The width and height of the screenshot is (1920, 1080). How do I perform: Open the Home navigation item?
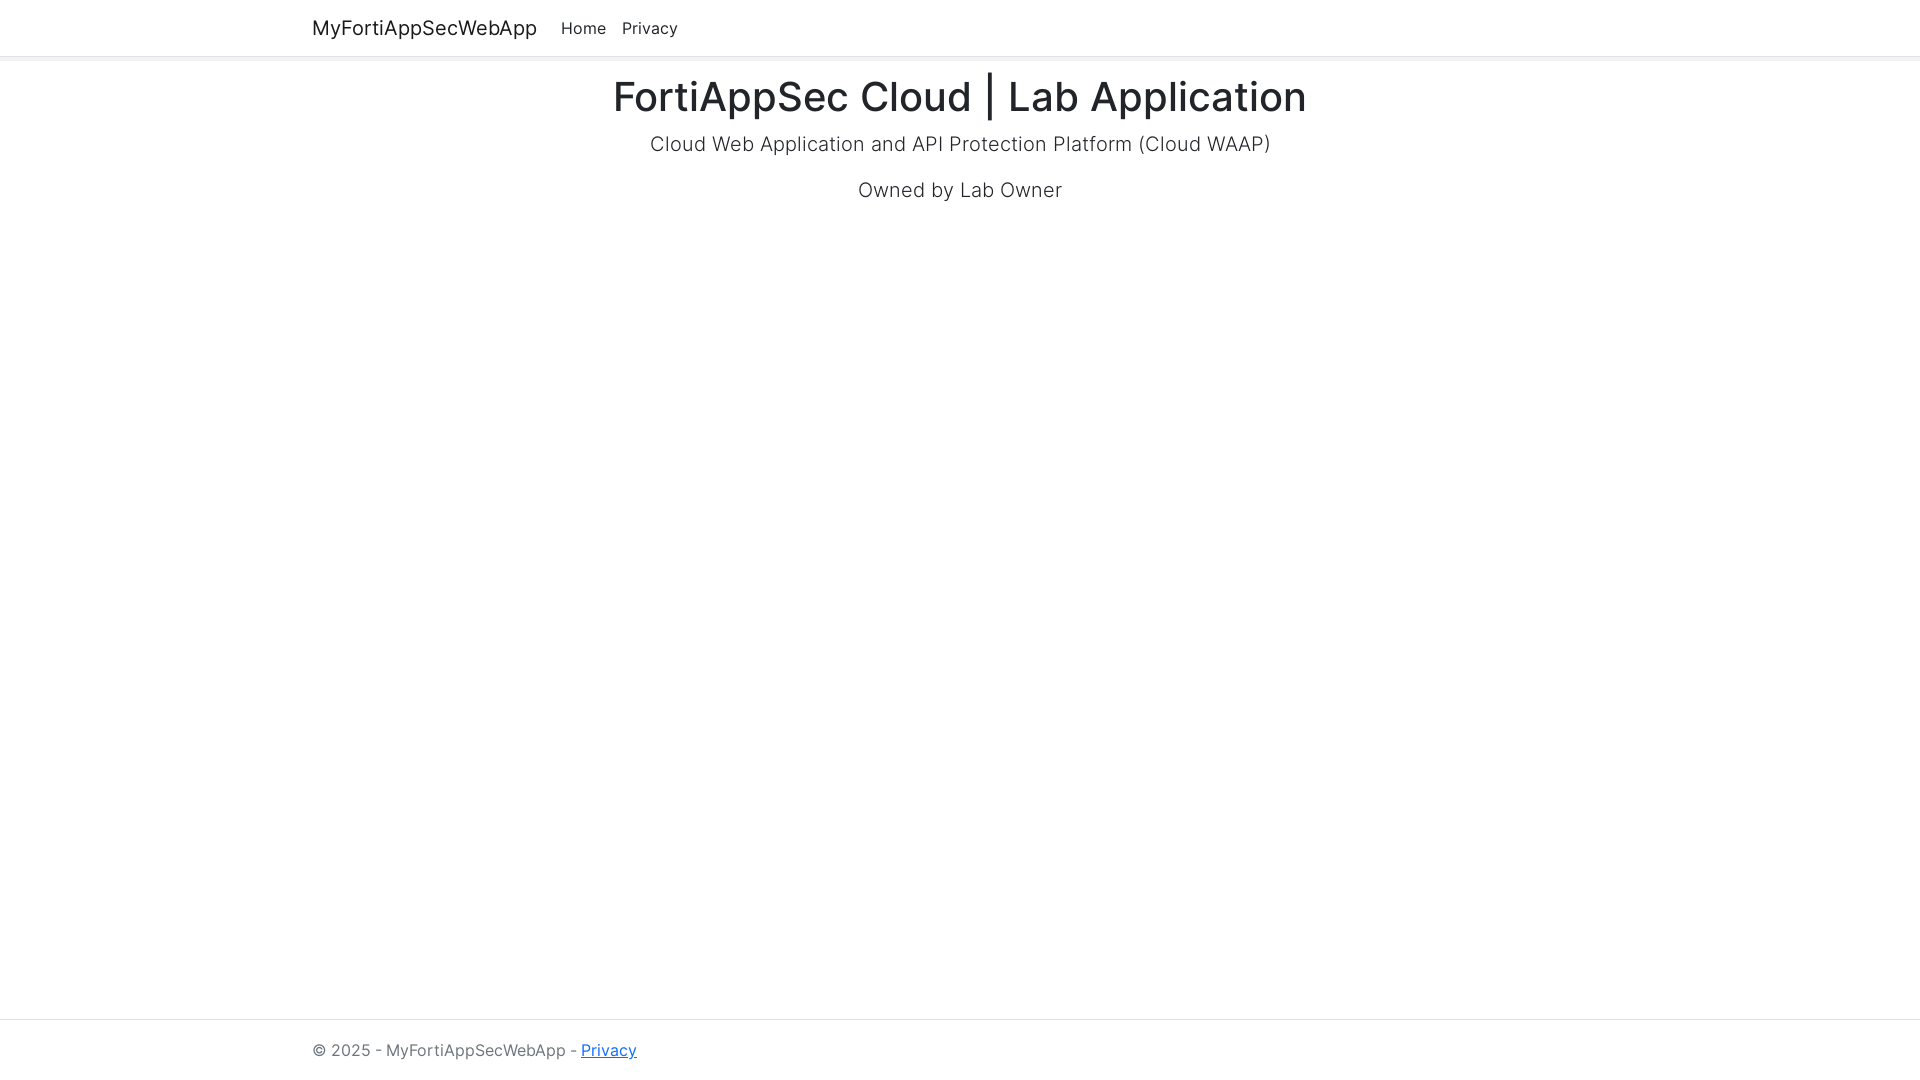click(x=583, y=29)
